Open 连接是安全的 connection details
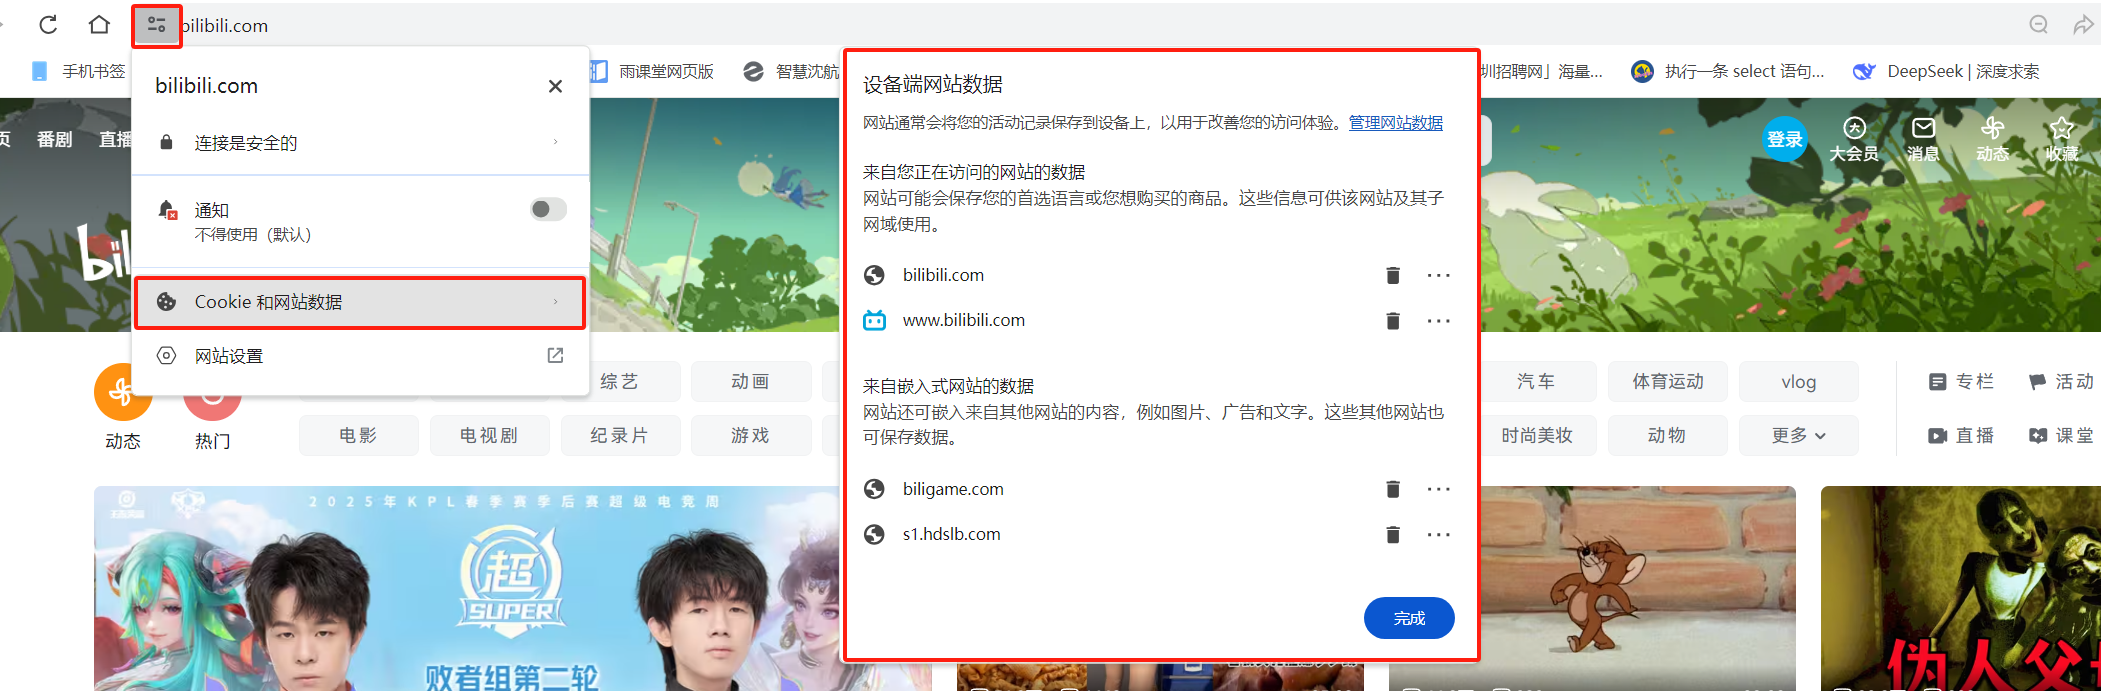Viewport: 2101px width, 691px height. tap(360, 142)
